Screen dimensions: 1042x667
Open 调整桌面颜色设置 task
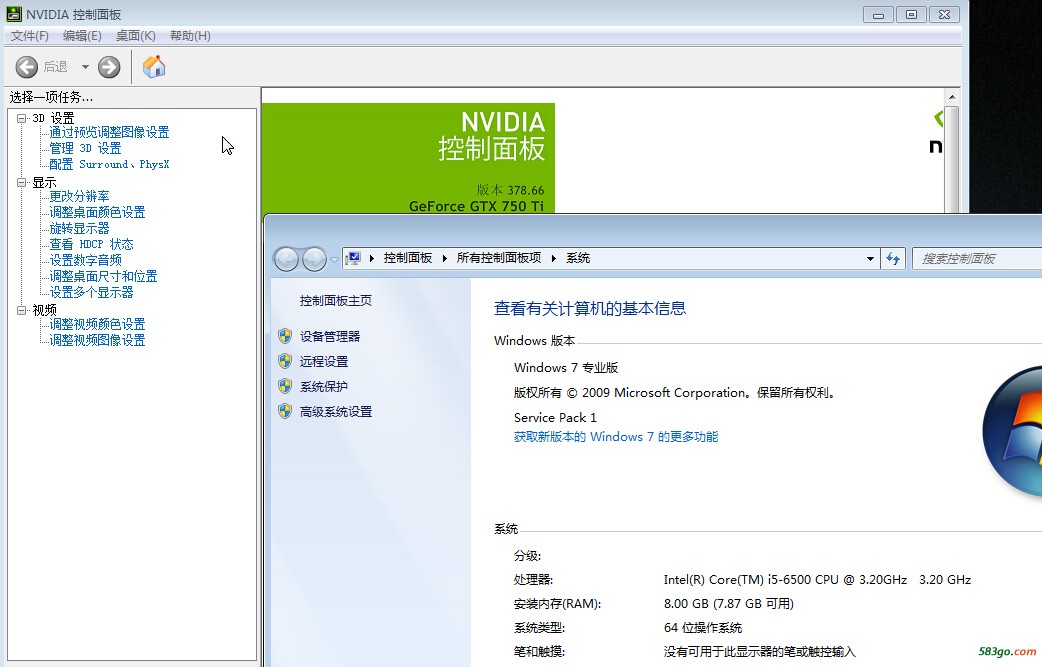(97, 212)
